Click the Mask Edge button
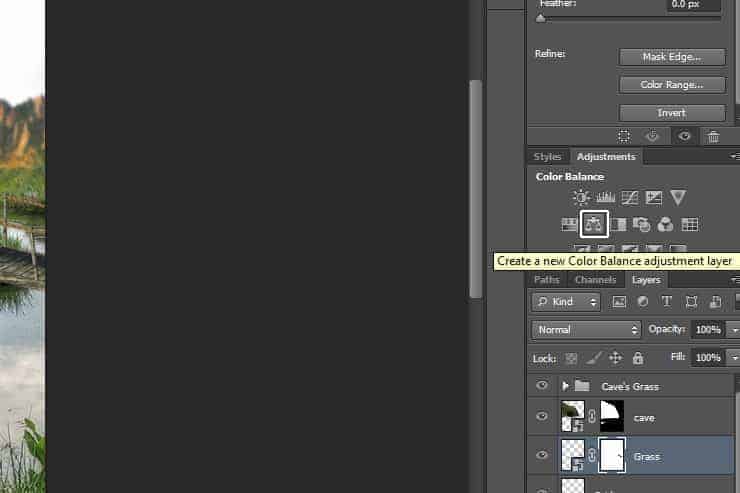This screenshot has width=740, height=493. pos(672,57)
